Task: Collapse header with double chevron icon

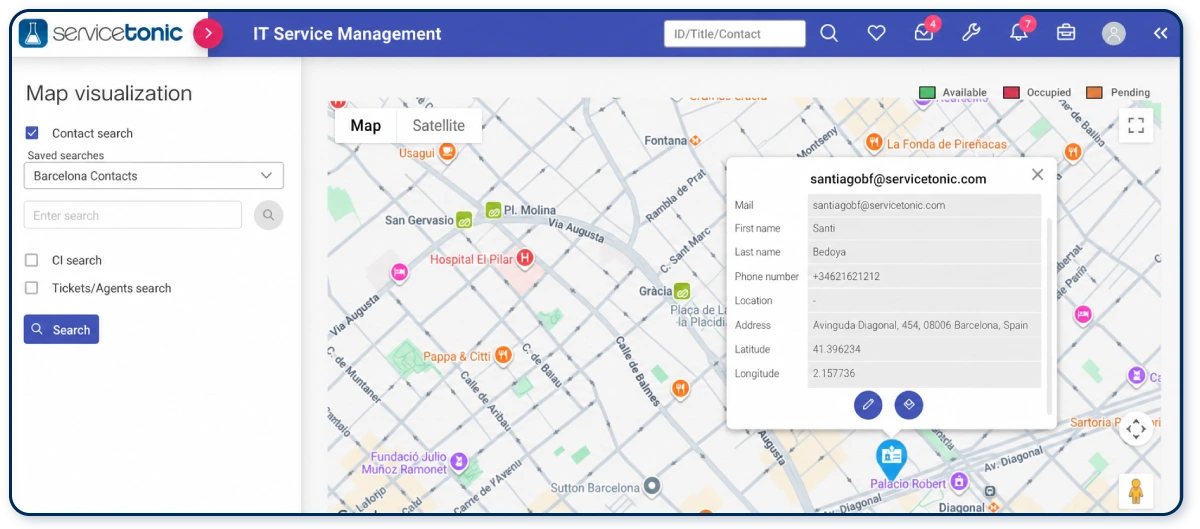Action: pyautogui.click(x=1161, y=33)
